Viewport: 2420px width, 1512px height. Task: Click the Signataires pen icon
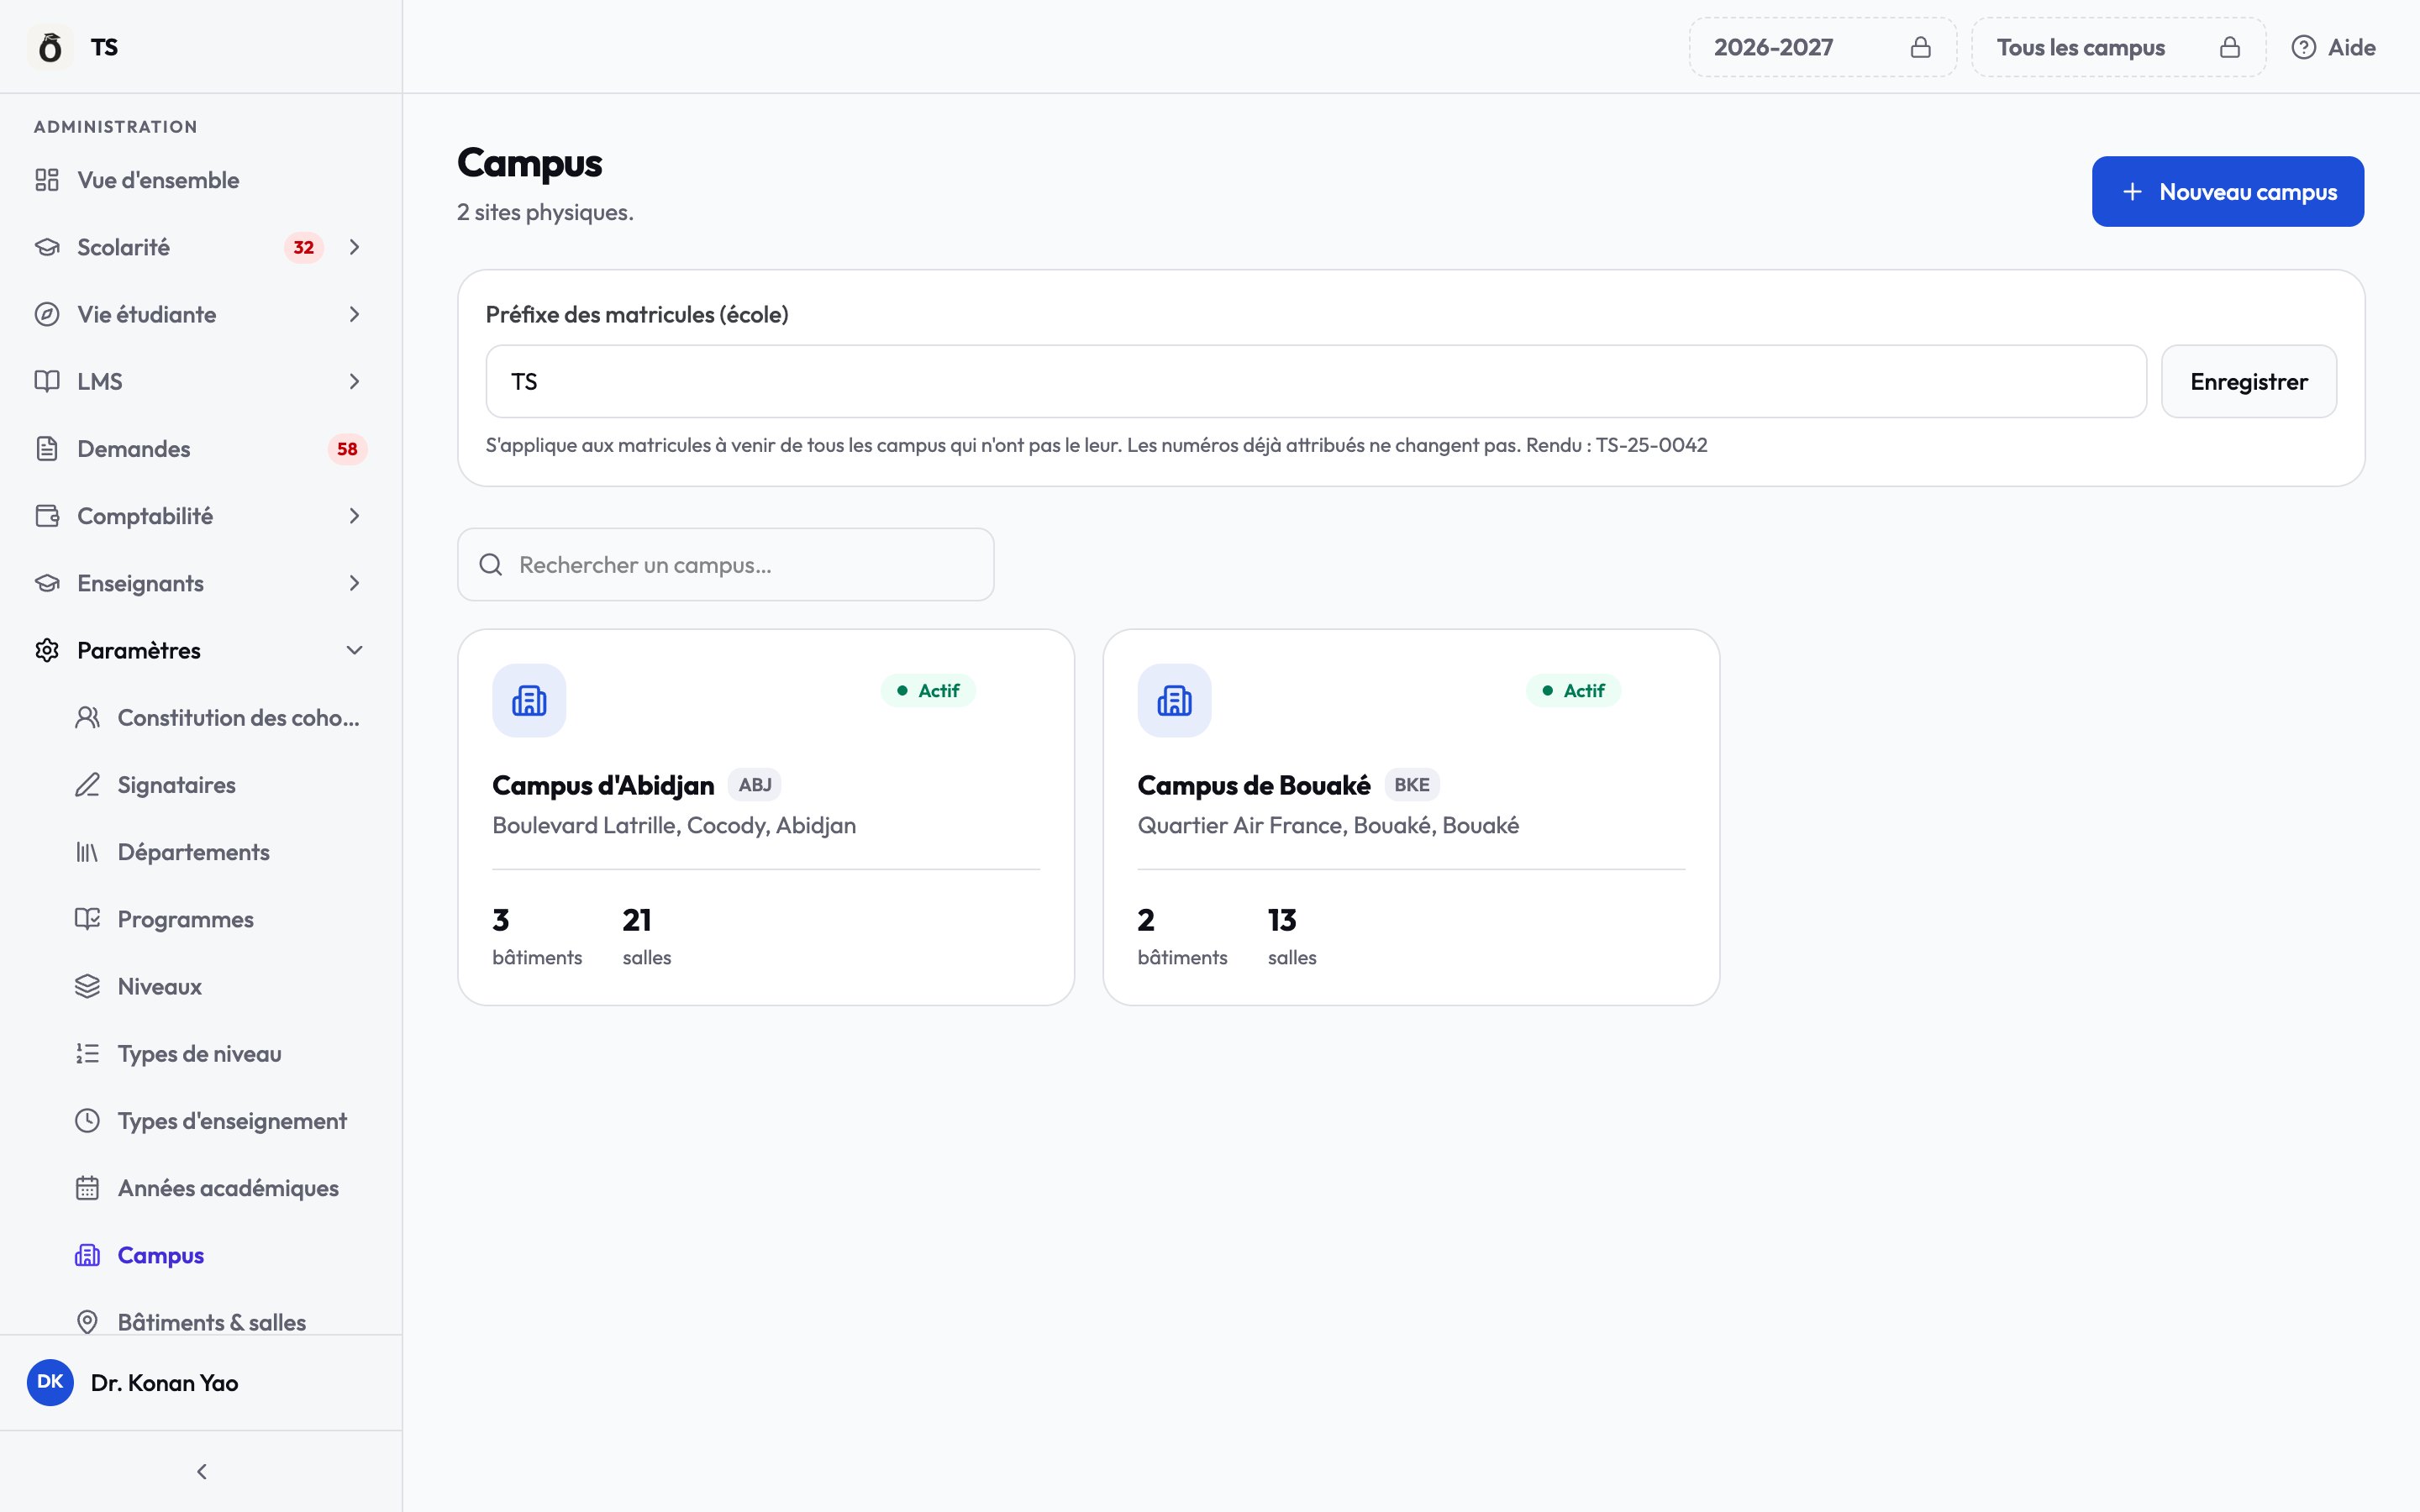(87, 785)
